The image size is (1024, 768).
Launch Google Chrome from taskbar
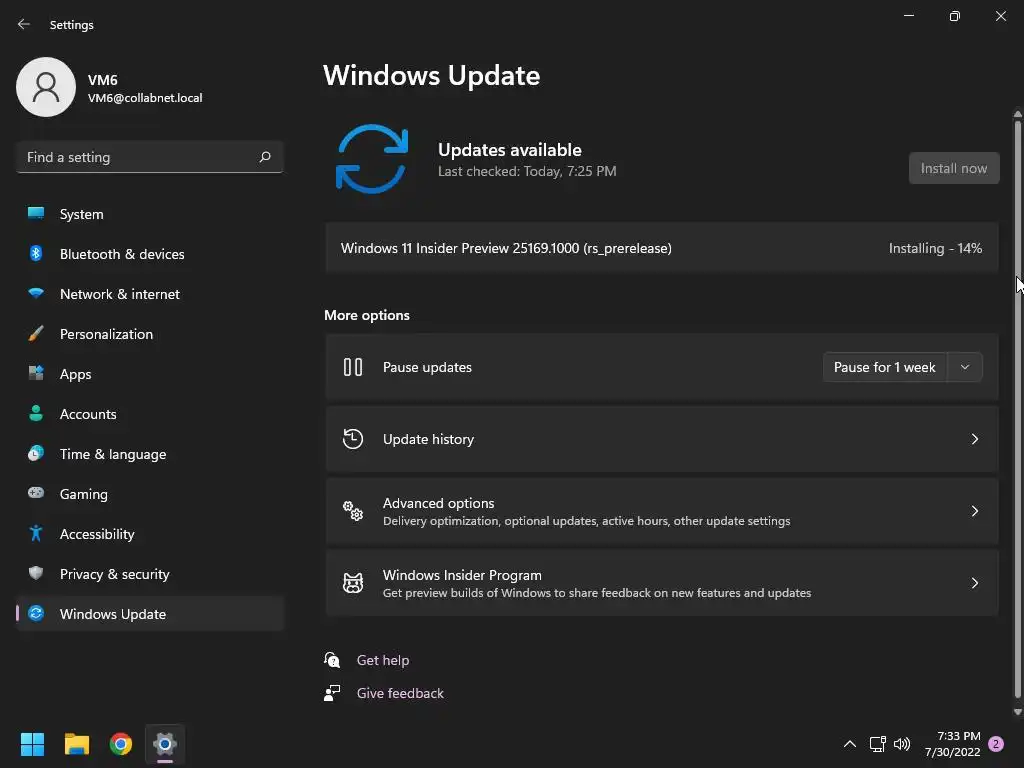point(121,744)
